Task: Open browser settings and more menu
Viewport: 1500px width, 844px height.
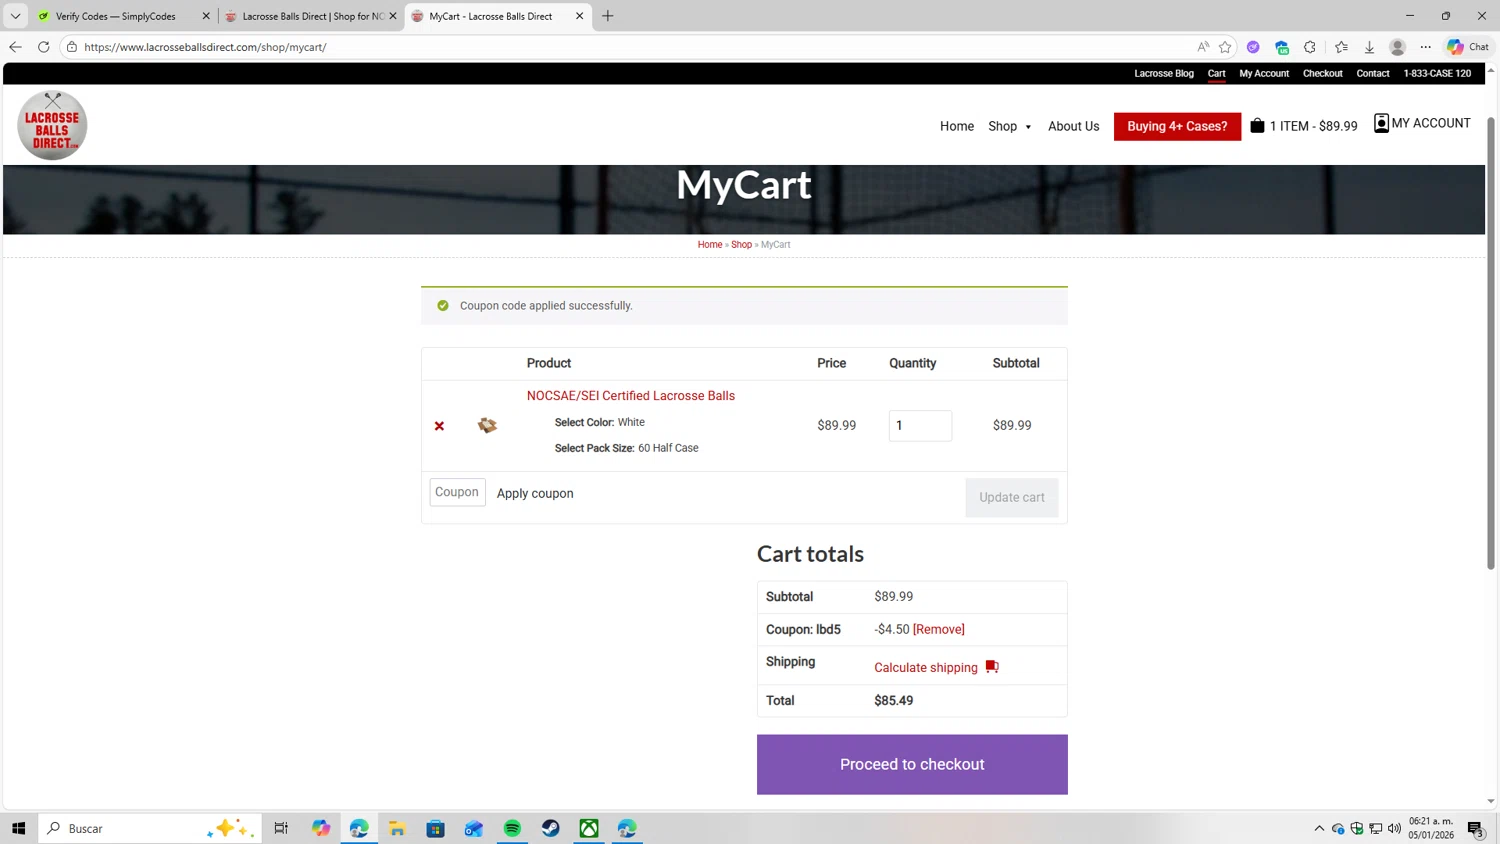Action: pos(1426,47)
